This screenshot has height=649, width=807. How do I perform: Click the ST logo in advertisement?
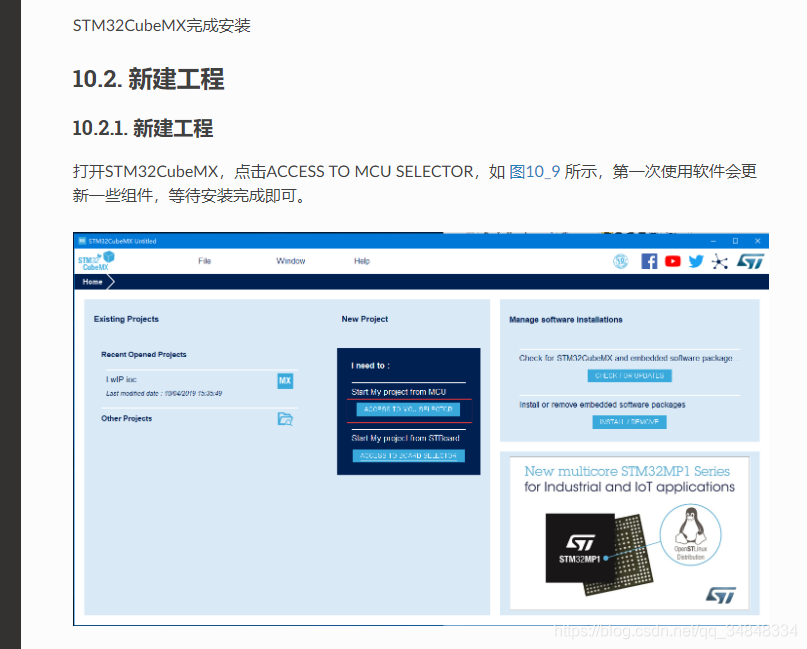tap(721, 595)
